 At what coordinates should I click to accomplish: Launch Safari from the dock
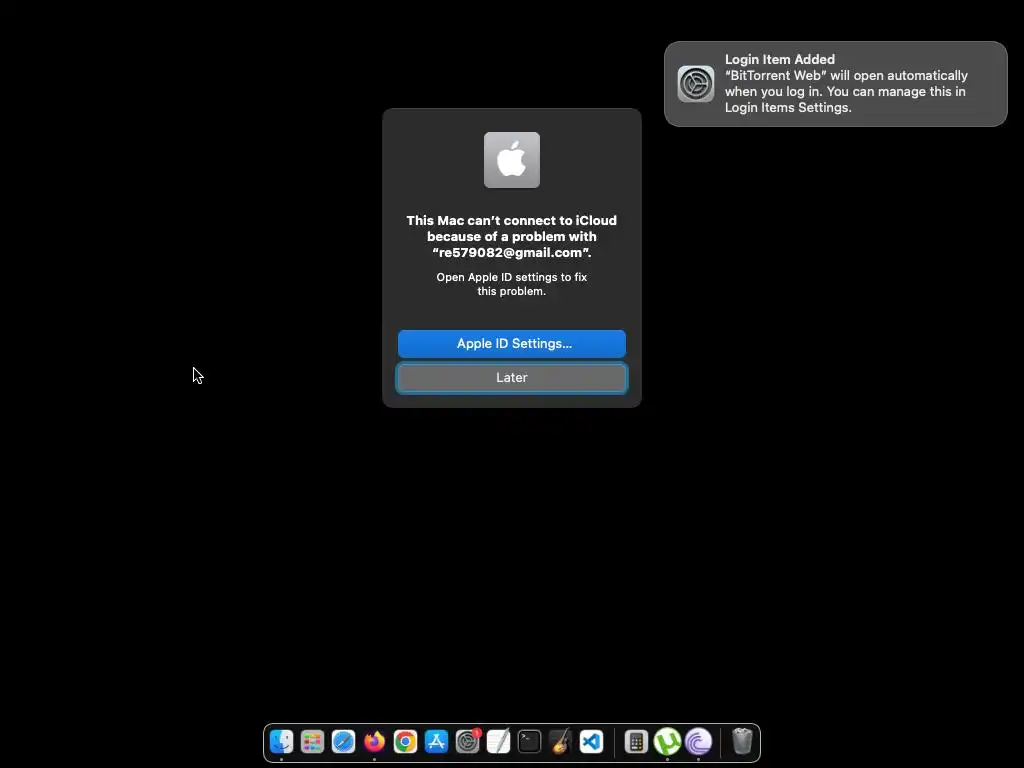point(344,741)
